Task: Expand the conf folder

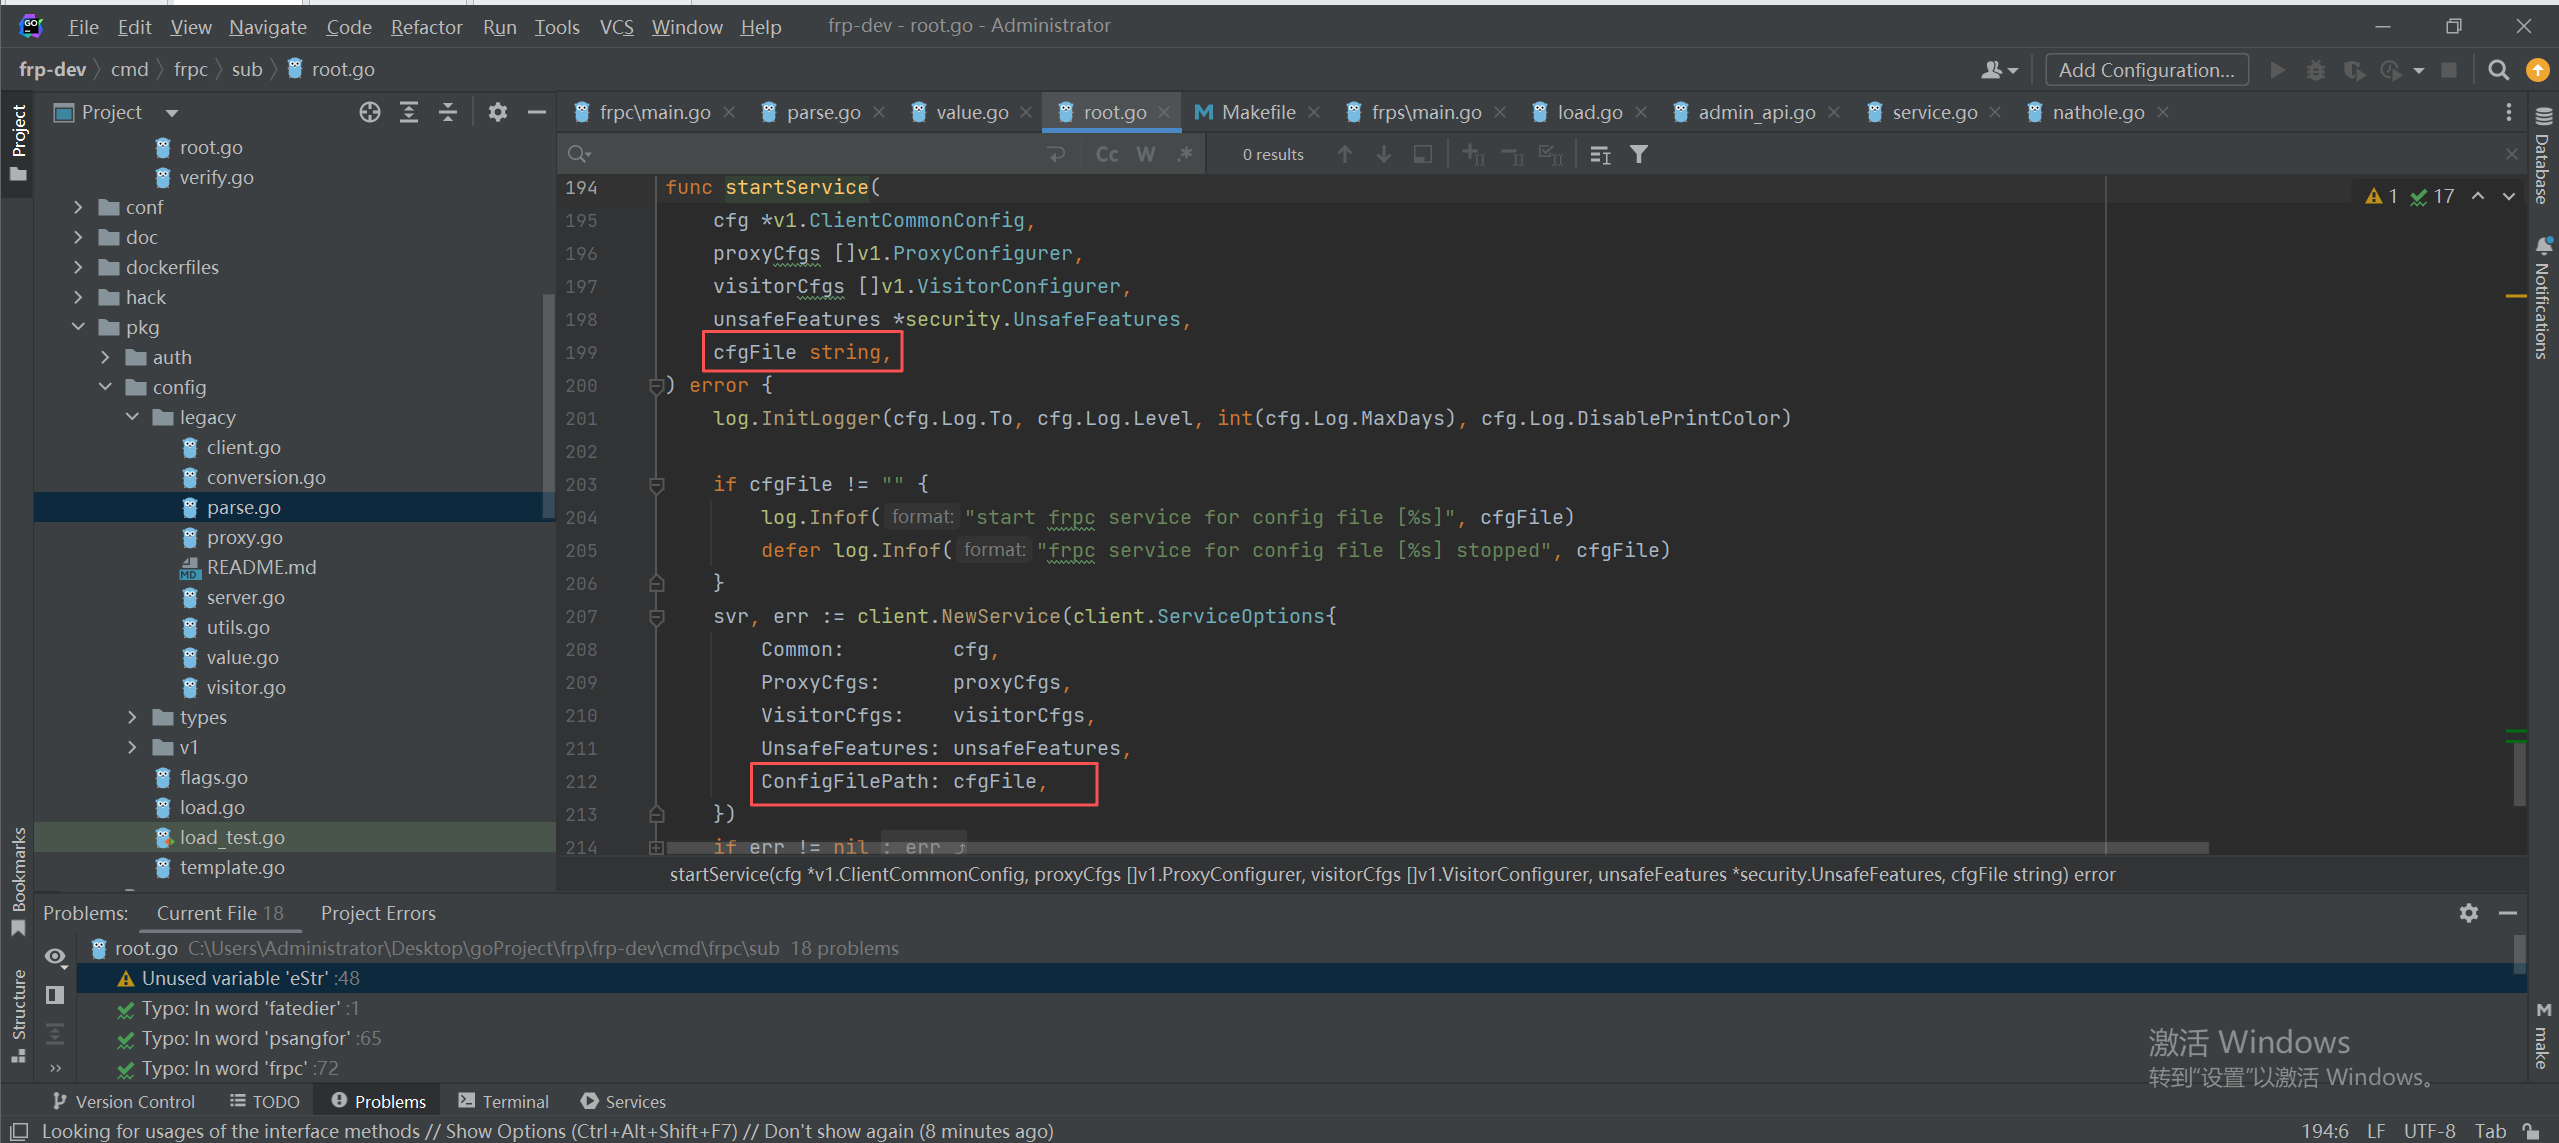Action: [79, 207]
